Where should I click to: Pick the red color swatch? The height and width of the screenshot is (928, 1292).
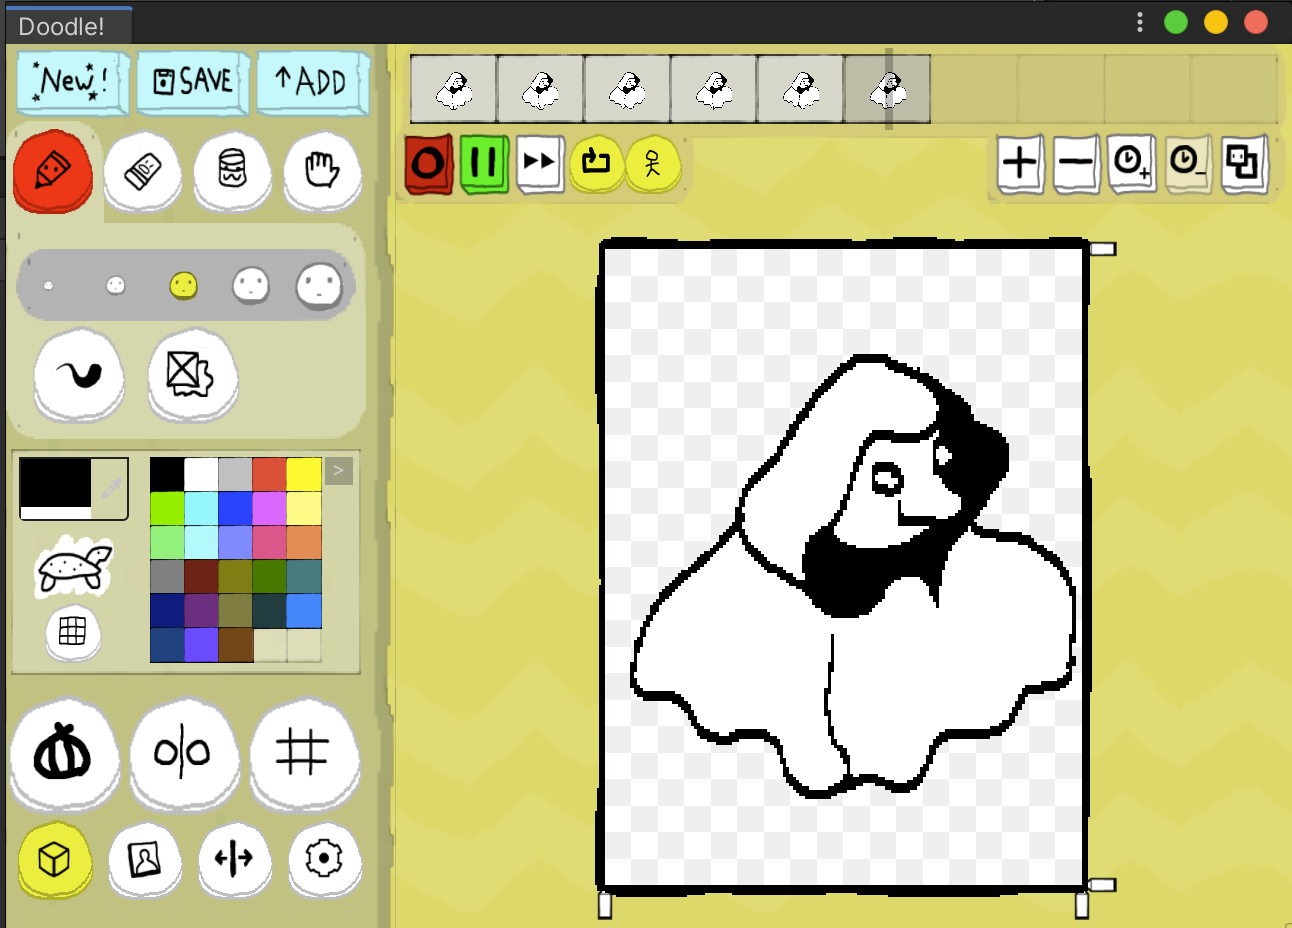pyautogui.click(x=270, y=475)
